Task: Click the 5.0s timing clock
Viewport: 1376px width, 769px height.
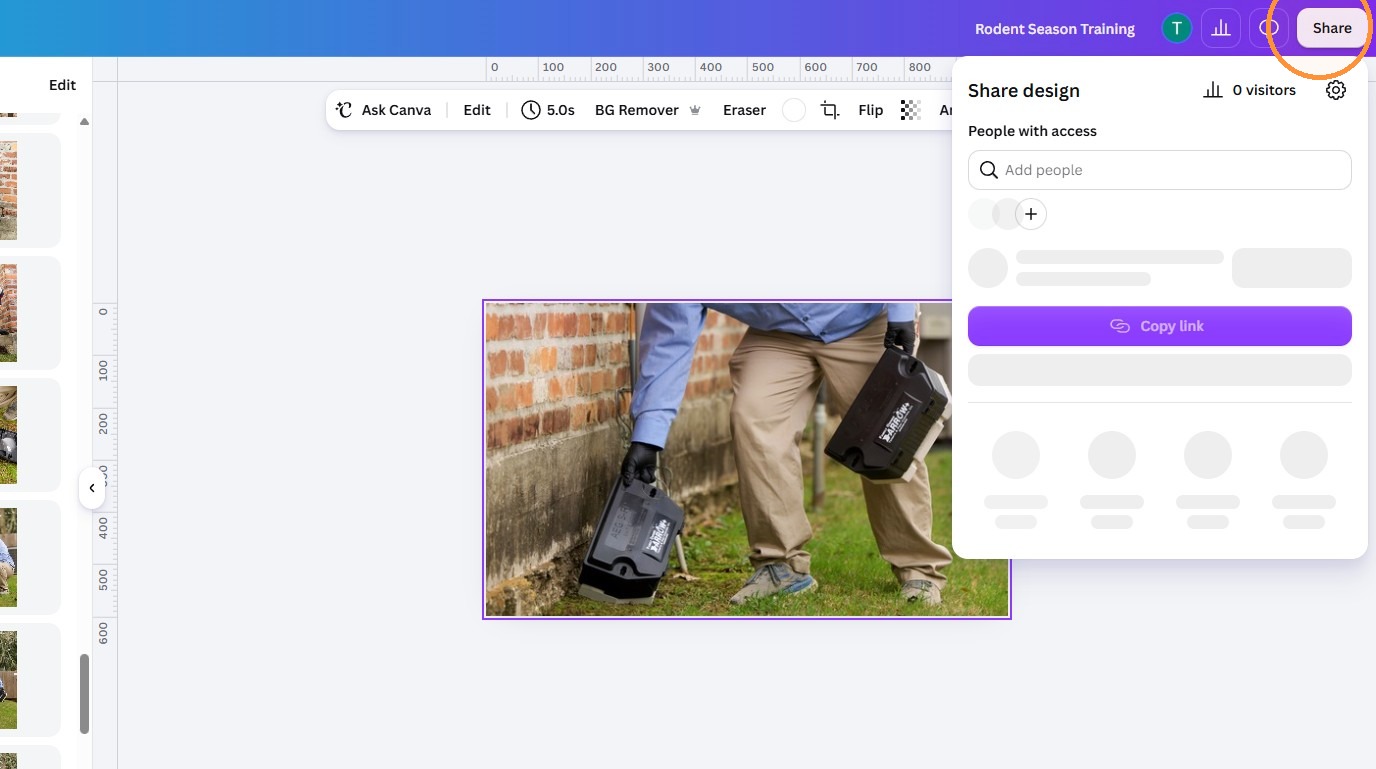Action: coord(548,110)
